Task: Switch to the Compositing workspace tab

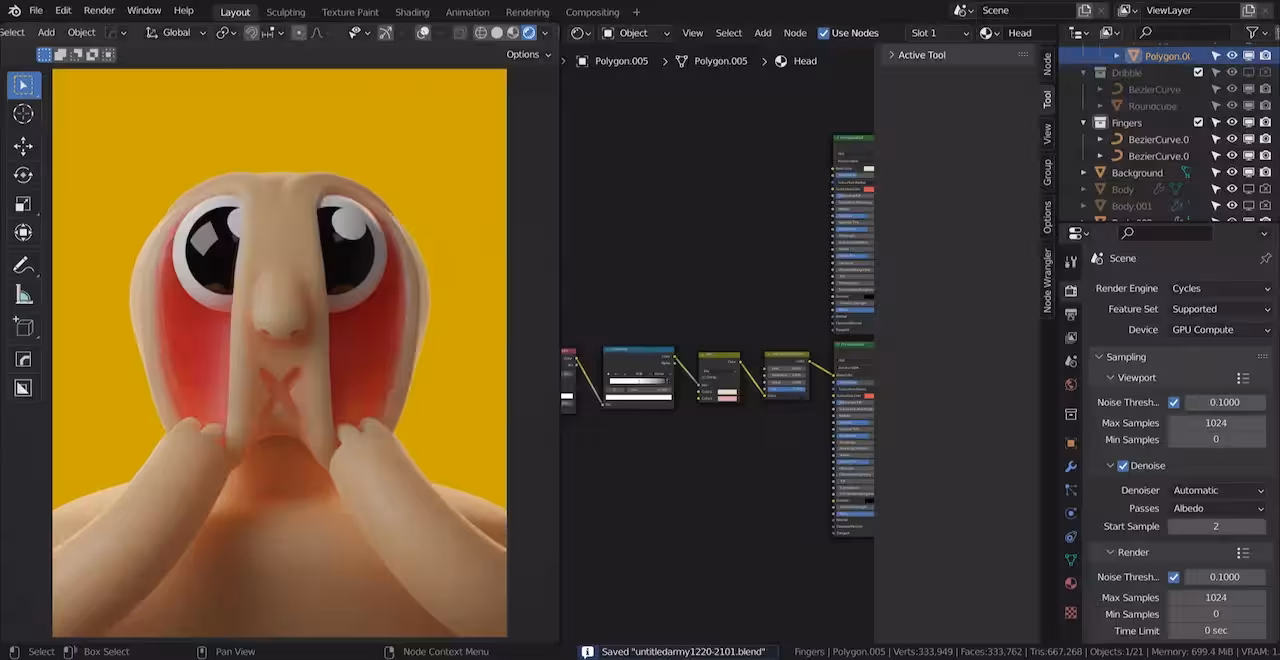Action: click(592, 12)
